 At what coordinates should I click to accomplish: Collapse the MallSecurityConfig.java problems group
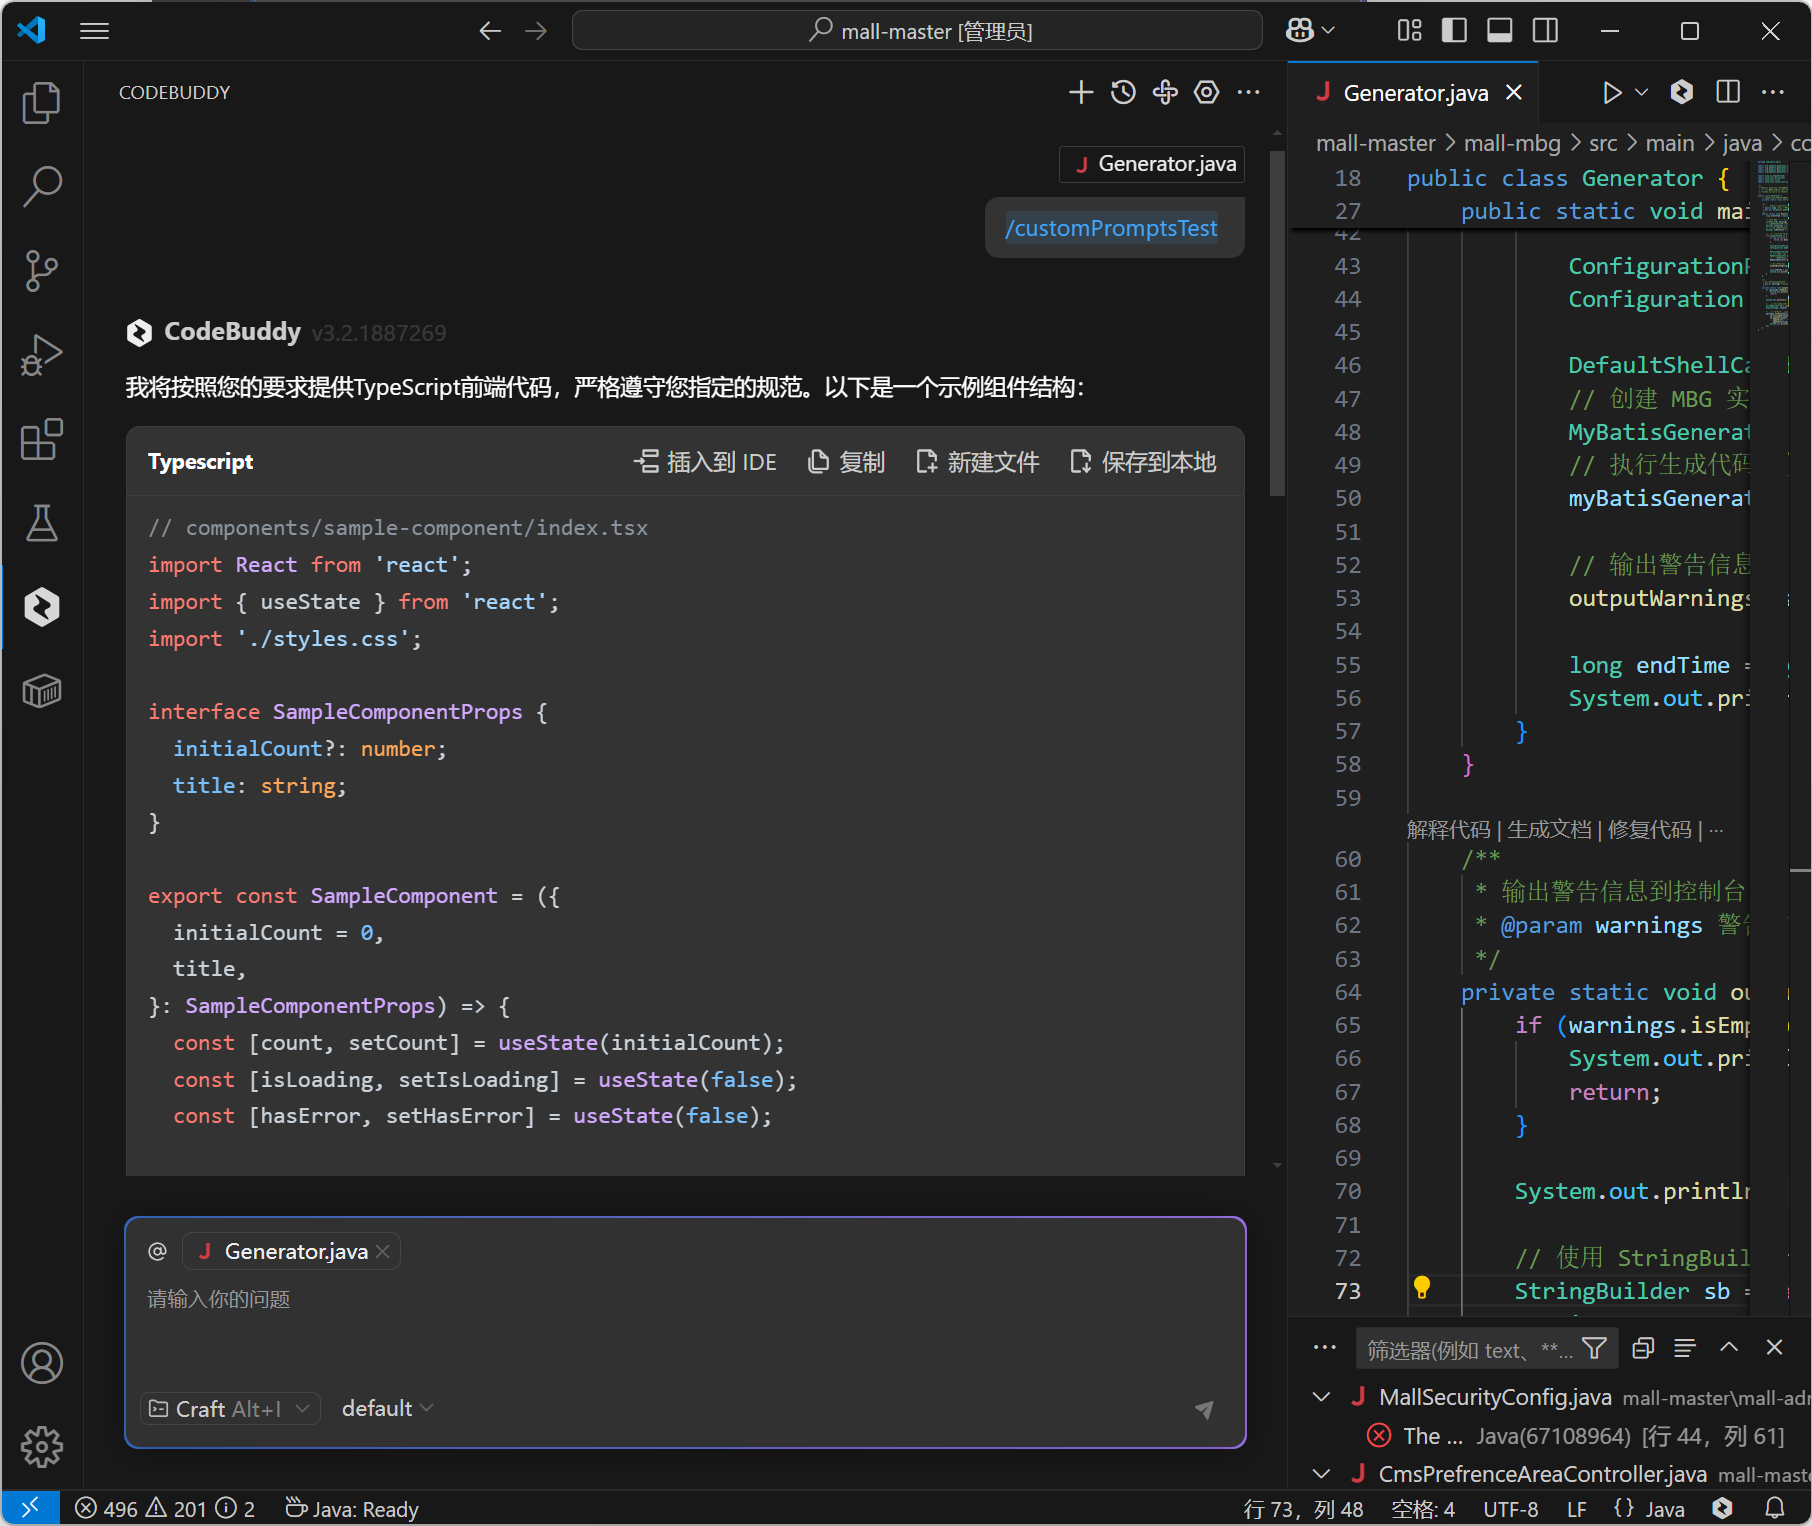(1321, 1397)
